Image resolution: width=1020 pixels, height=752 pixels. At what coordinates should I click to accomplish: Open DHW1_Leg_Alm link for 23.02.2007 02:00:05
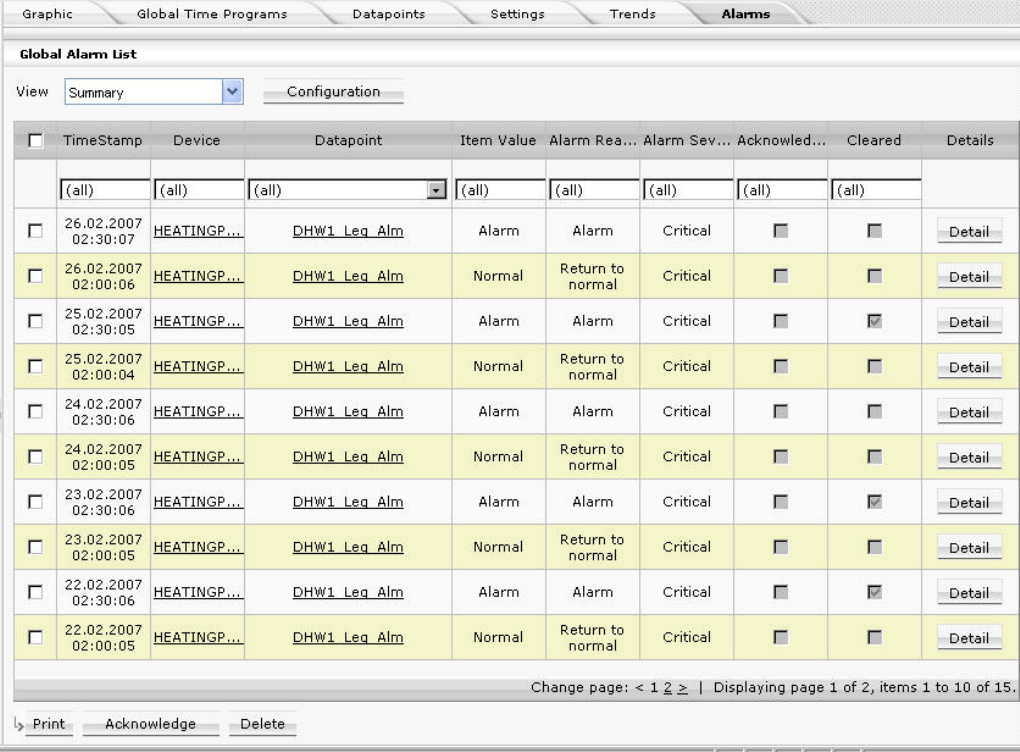[348, 547]
